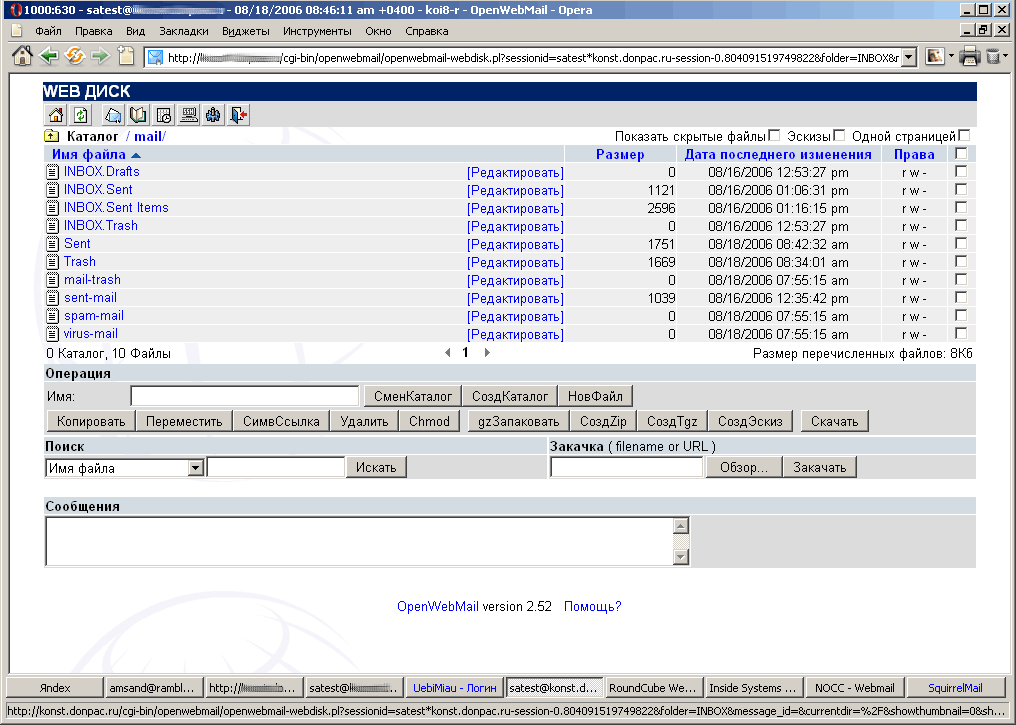Viewport: 1016px width, 725px height.
Task: Open the Помощь? help link
Action: [592, 606]
